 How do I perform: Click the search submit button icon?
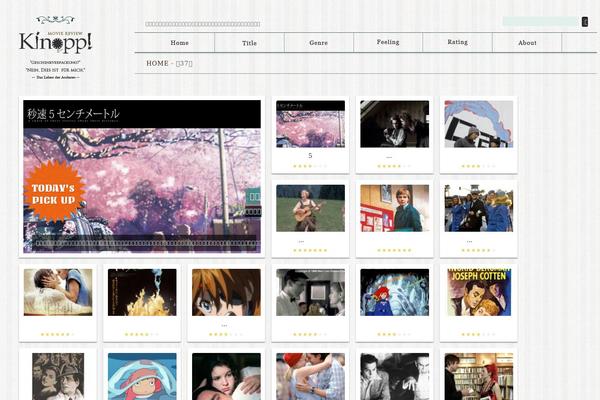point(585,22)
